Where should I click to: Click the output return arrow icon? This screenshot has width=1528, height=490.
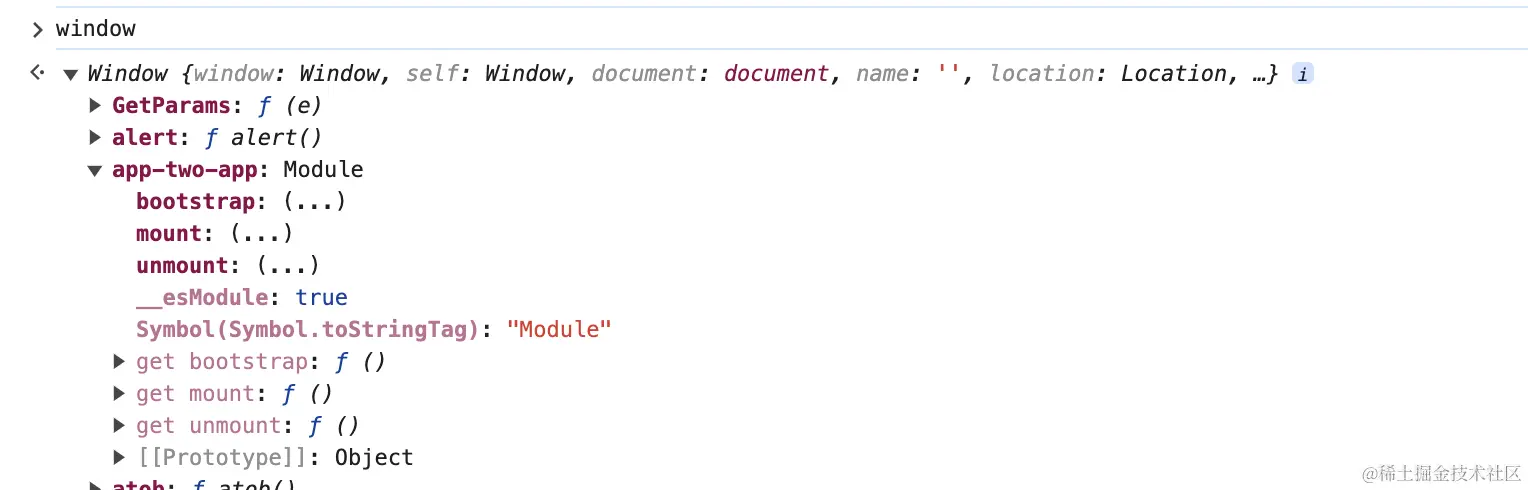[37, 73]
